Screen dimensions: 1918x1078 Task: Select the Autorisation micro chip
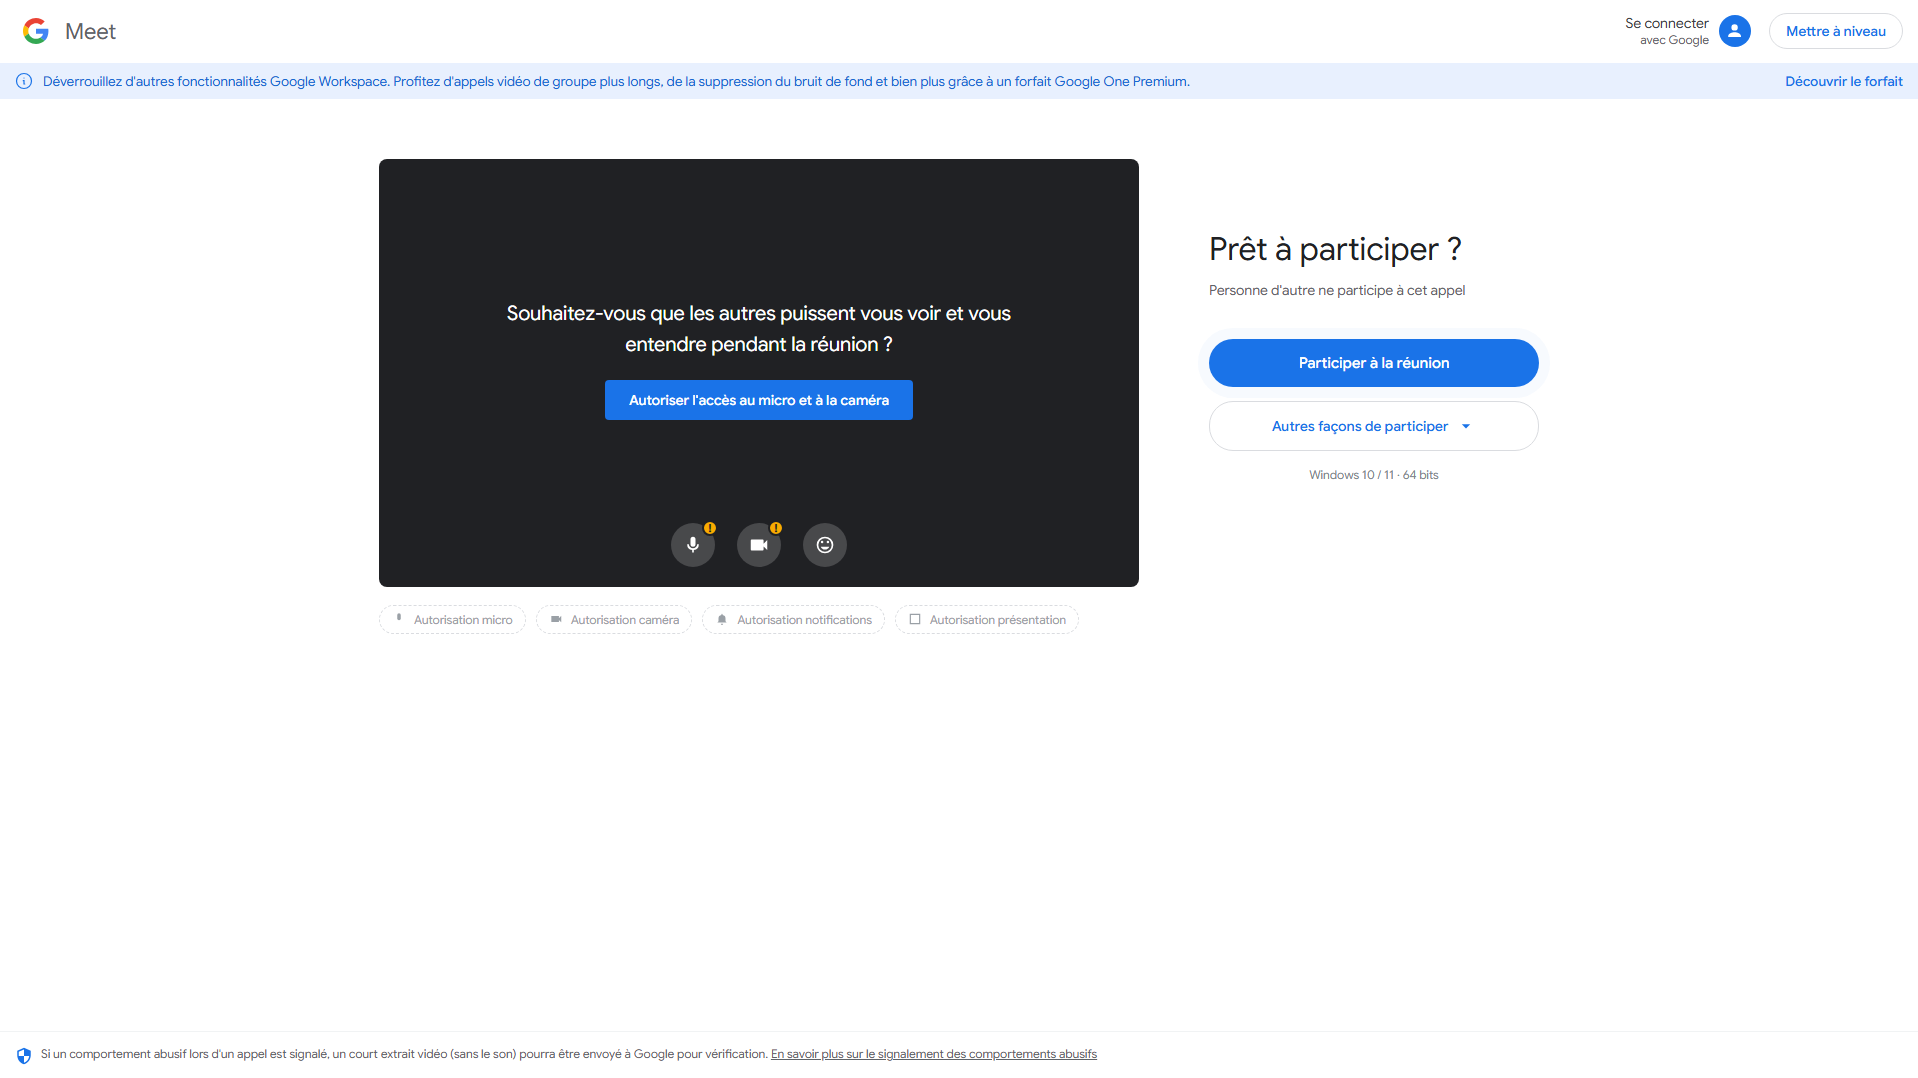tap(452, 620)
